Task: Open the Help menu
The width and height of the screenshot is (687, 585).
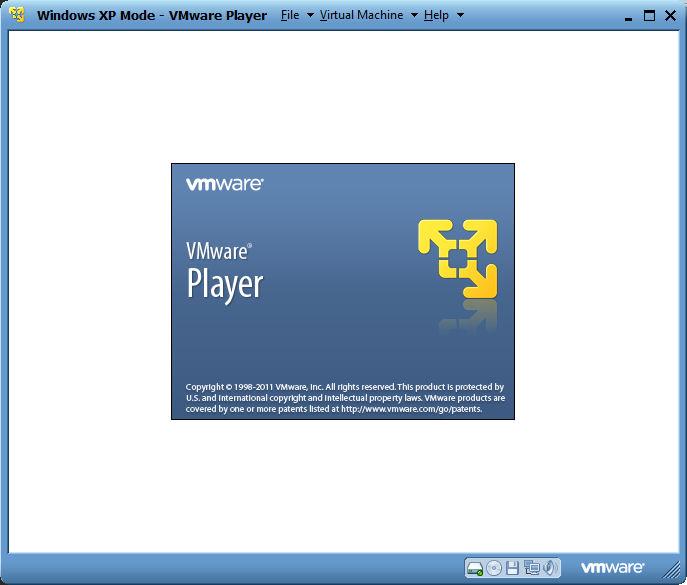Action: pos(436,16)
